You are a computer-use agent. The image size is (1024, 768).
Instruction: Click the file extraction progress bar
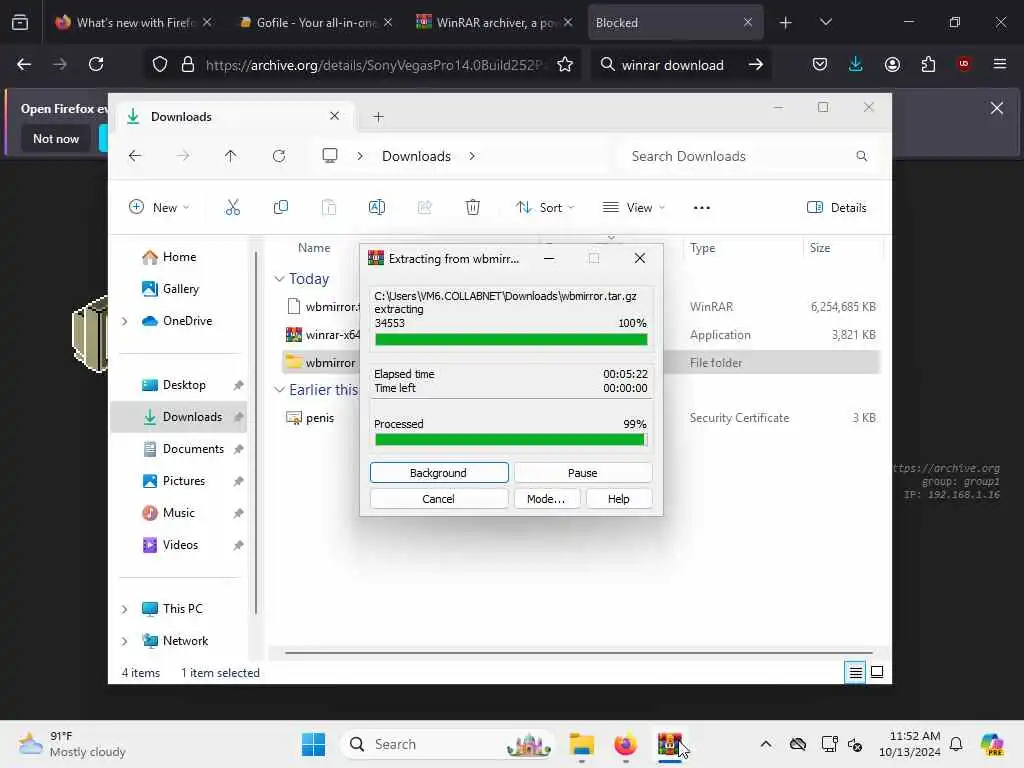click(x=511, y=340)
